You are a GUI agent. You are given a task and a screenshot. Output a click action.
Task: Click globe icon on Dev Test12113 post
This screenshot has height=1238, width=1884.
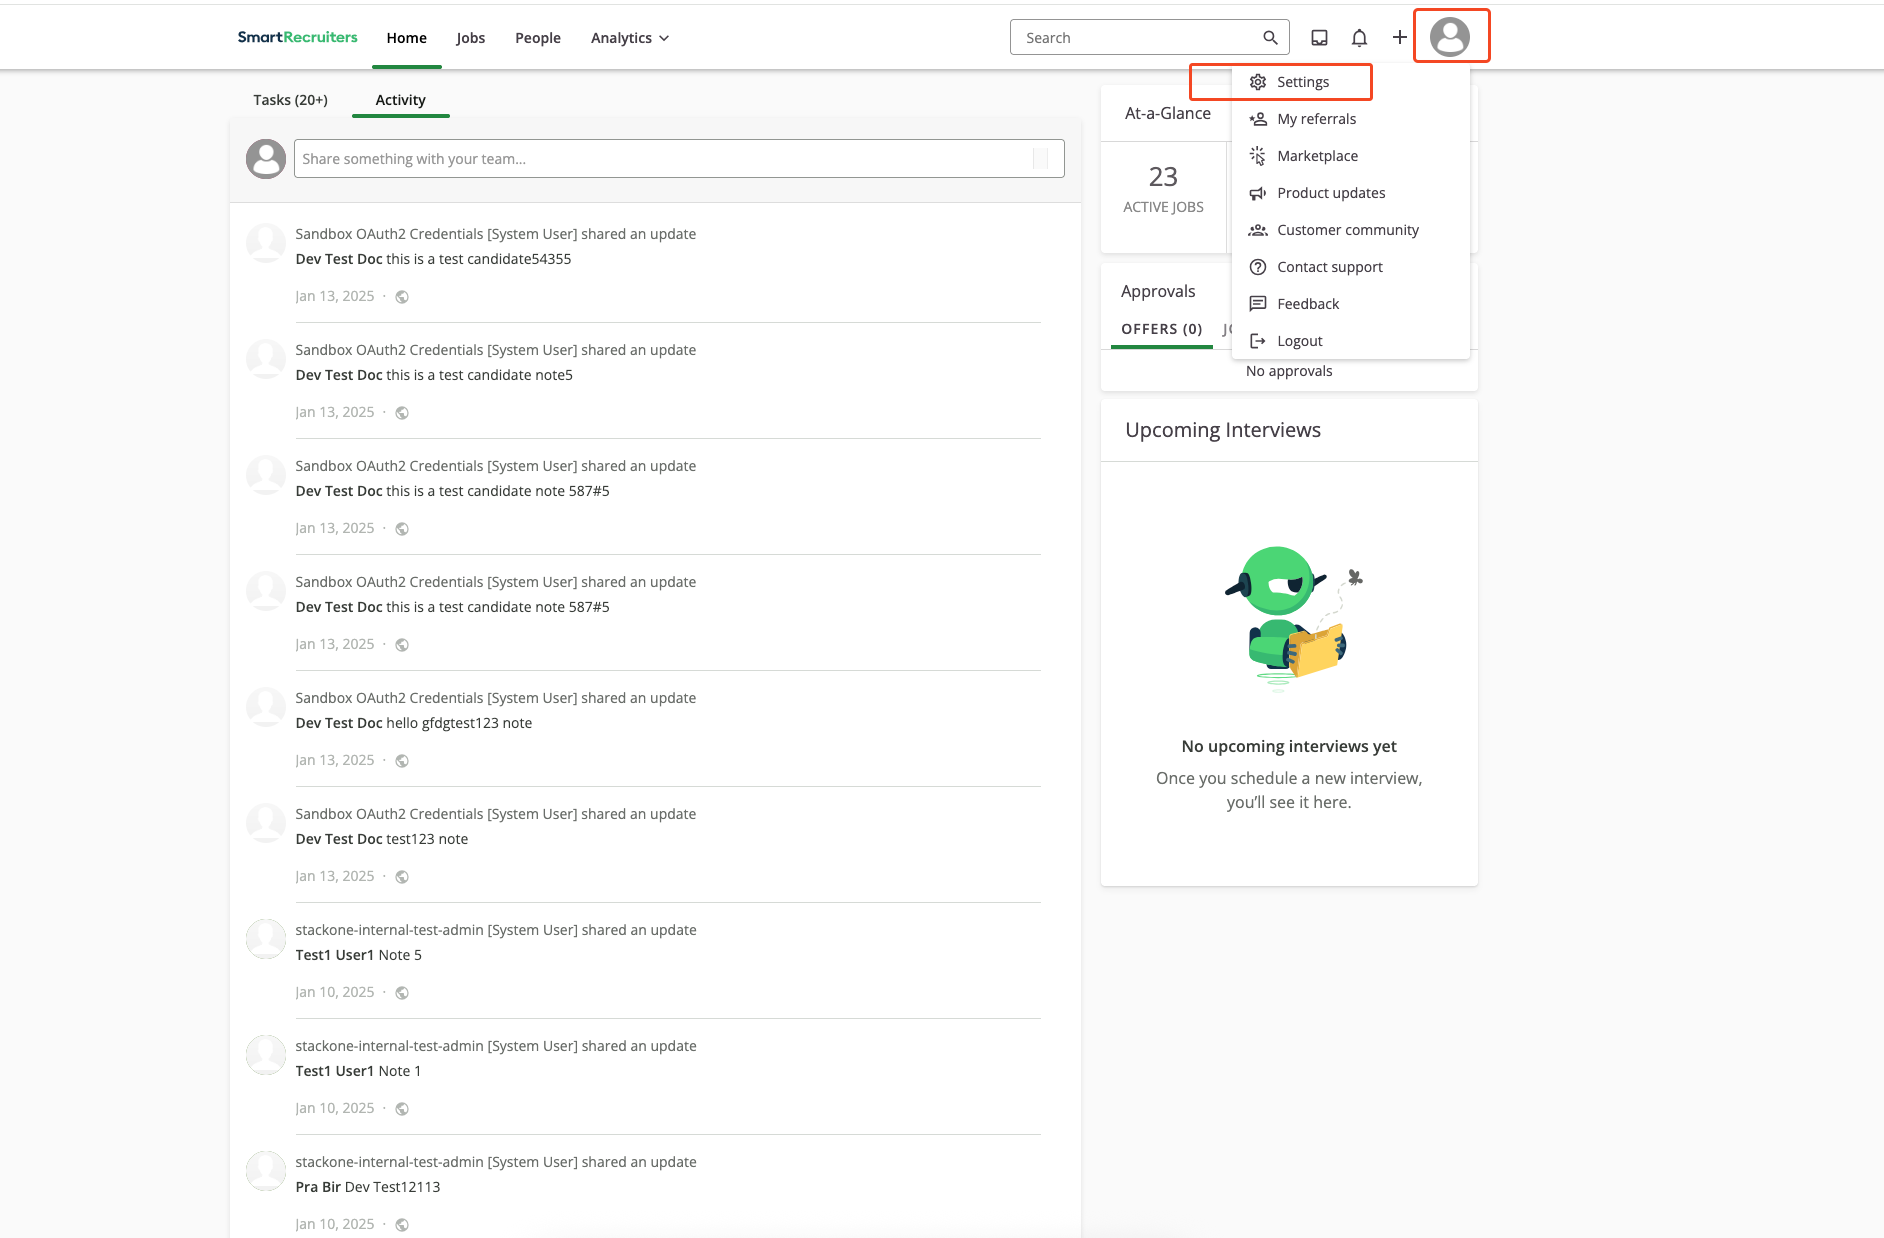[402, 1225]
